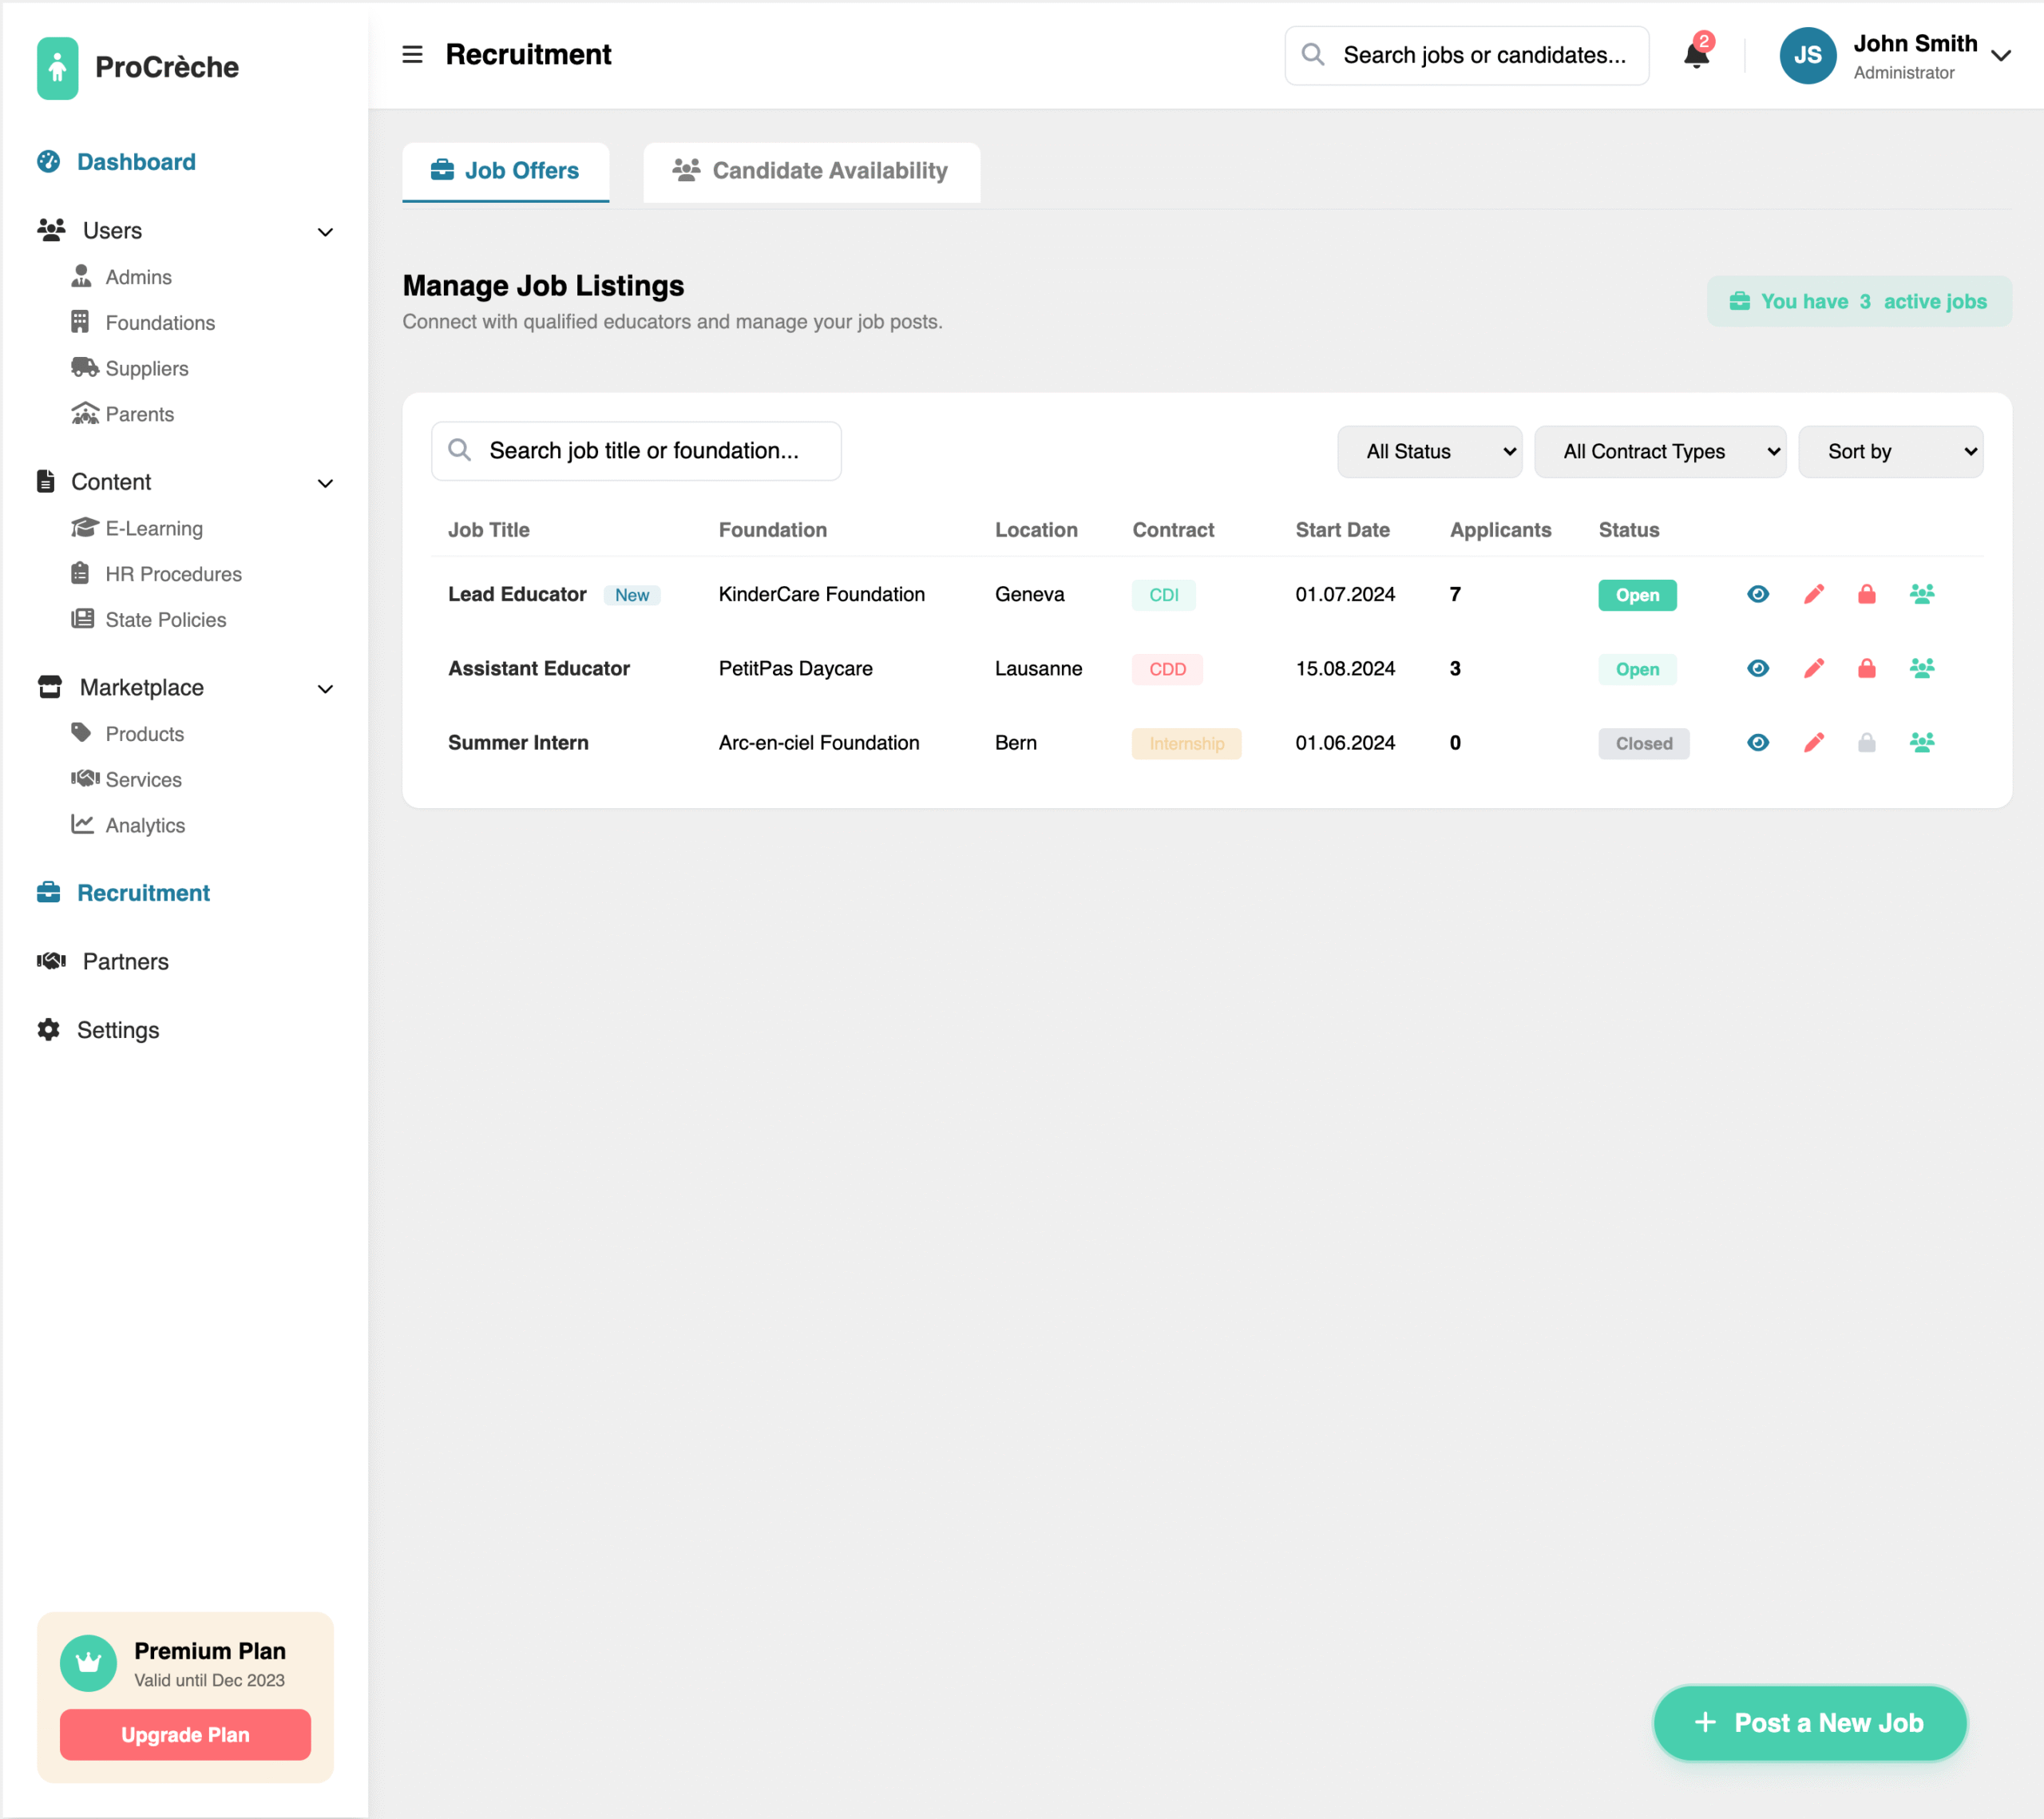This screenshot has width=2044, height=1819.
Task: Click the notification bell icon
Action: click(1696, 55)
